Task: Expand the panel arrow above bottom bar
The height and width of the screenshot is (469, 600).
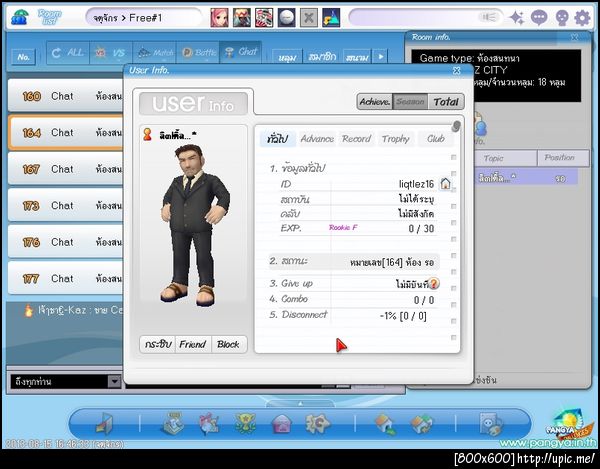Action: click(x=300, y=404)
